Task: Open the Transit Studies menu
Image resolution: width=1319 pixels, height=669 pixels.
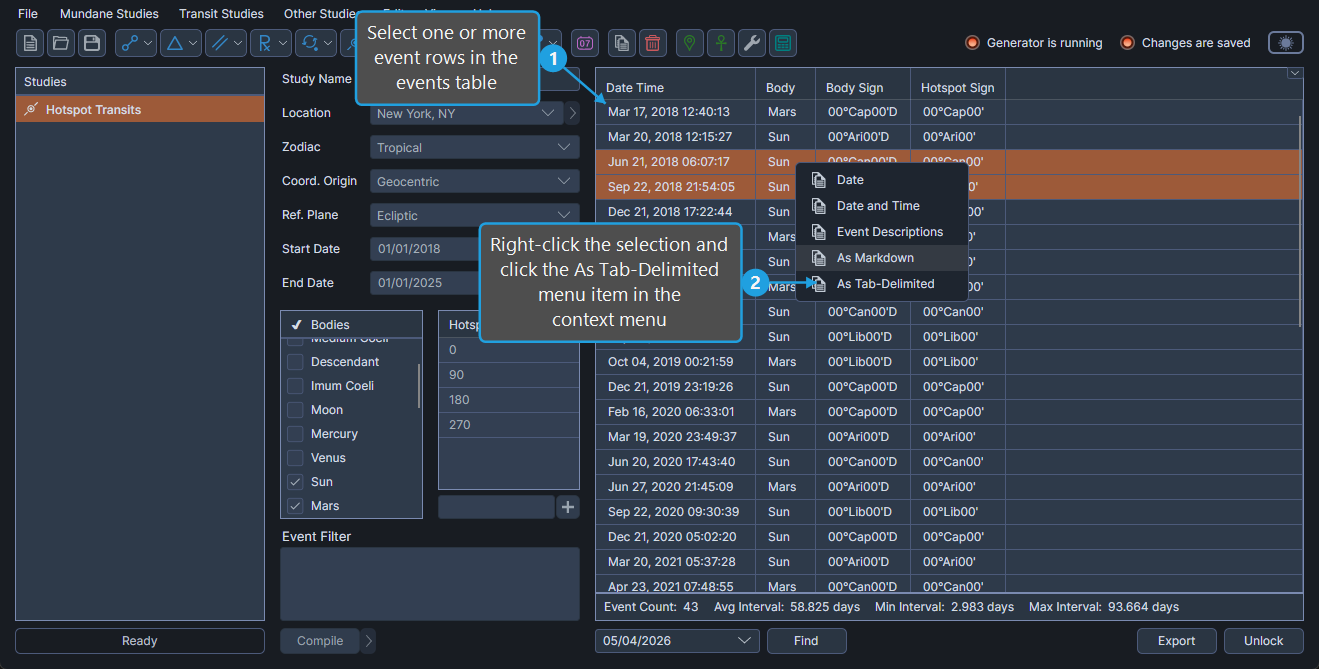Action: pos(221,14)
